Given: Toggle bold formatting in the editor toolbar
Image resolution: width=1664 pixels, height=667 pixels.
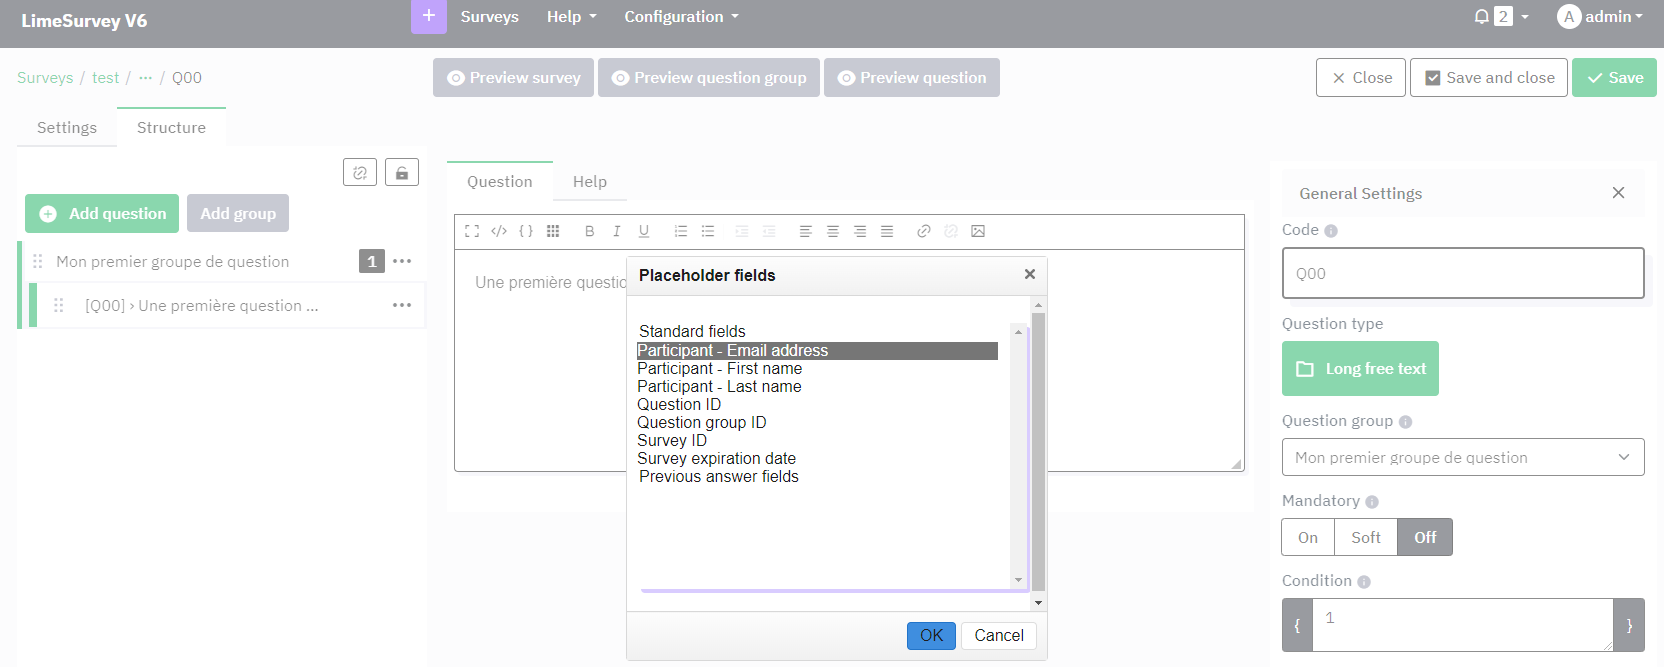Looking at the screenshot, I should point(589,231).
